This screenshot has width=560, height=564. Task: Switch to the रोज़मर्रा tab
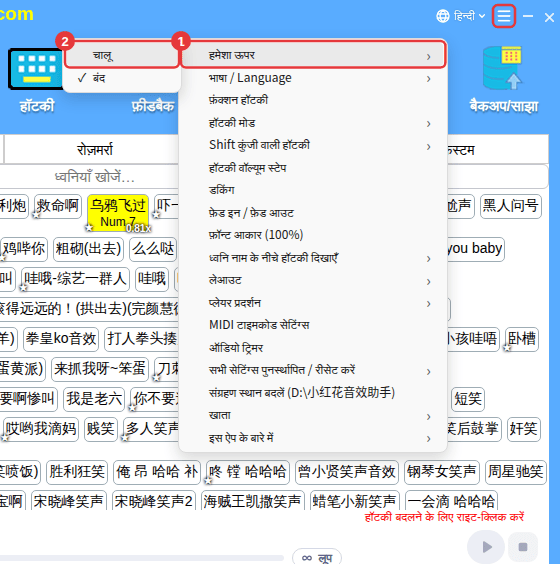tap(95, 150)
